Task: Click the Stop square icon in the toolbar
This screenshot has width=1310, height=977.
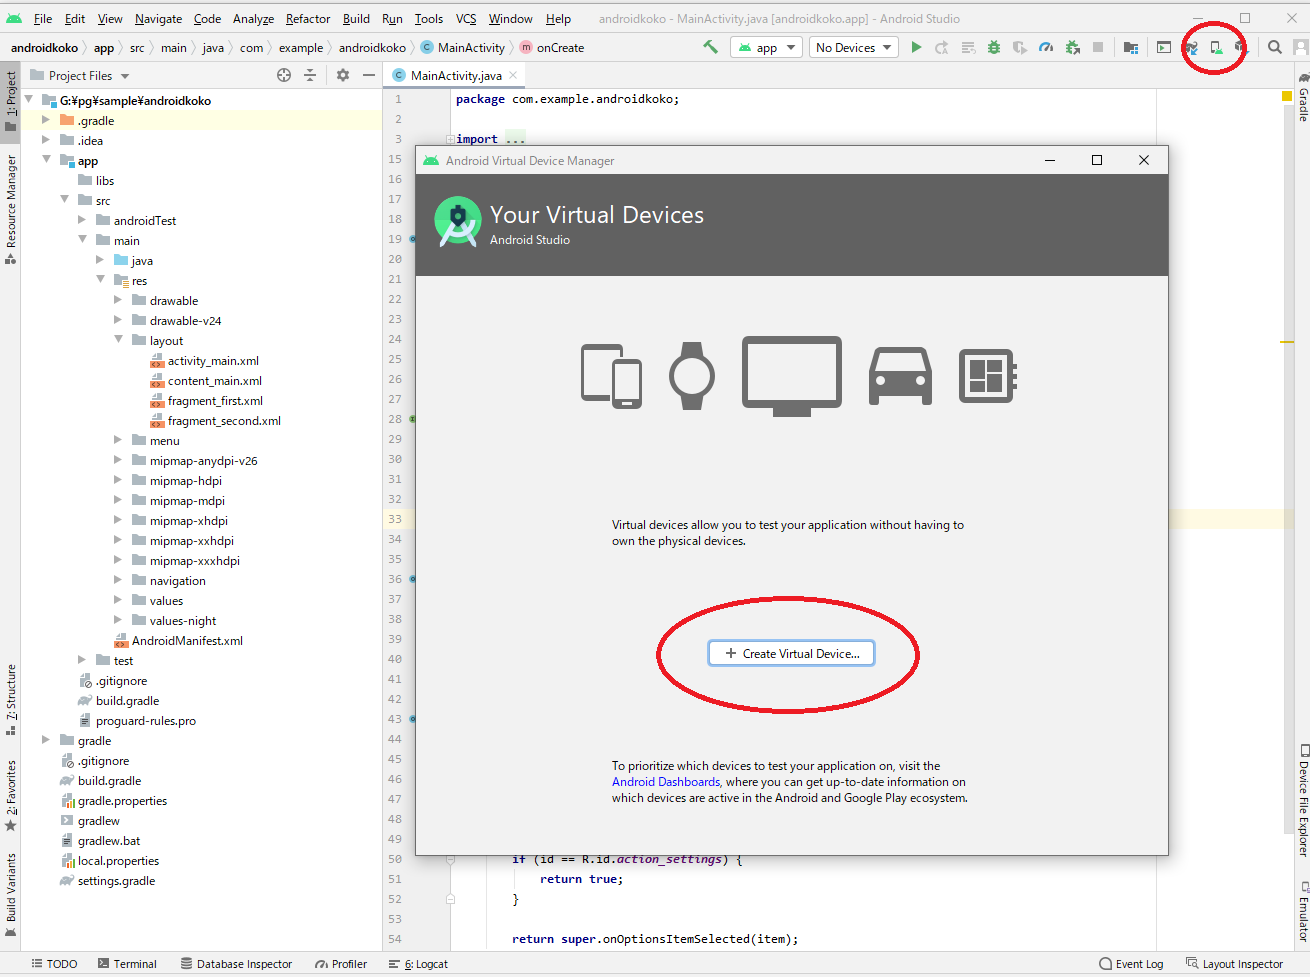Action: coord(1098,47)
